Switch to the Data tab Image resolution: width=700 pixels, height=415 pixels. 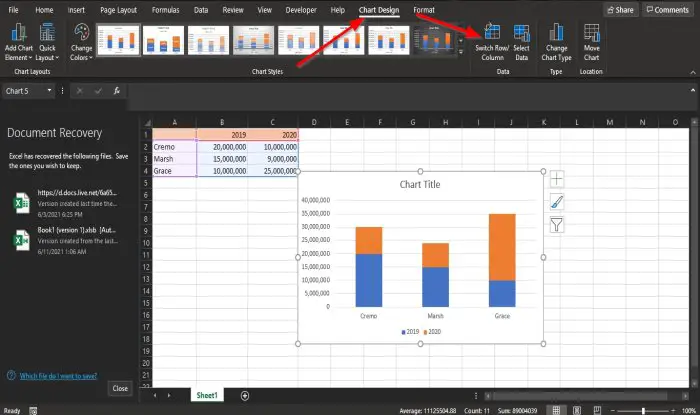pyautogui.click(x=201, y=10)
